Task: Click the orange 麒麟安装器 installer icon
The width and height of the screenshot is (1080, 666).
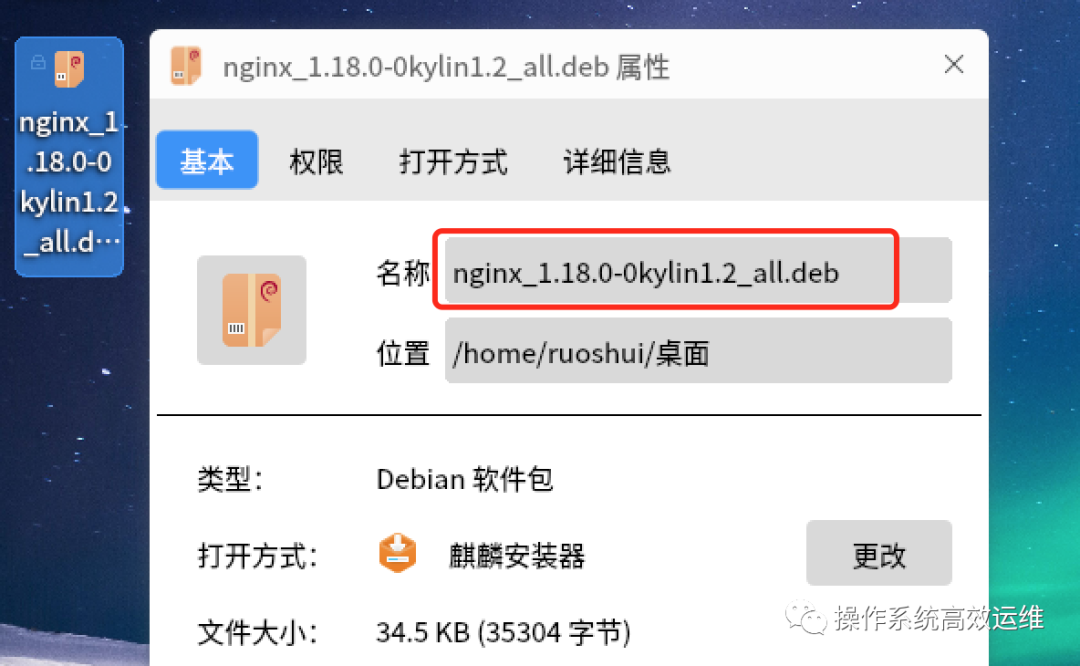Action: click(397, 553)
